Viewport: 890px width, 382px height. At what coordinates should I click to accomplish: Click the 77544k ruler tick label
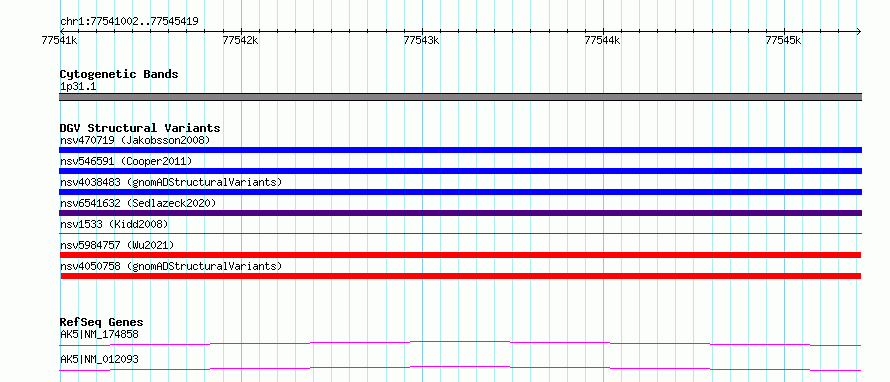point(602,40)
